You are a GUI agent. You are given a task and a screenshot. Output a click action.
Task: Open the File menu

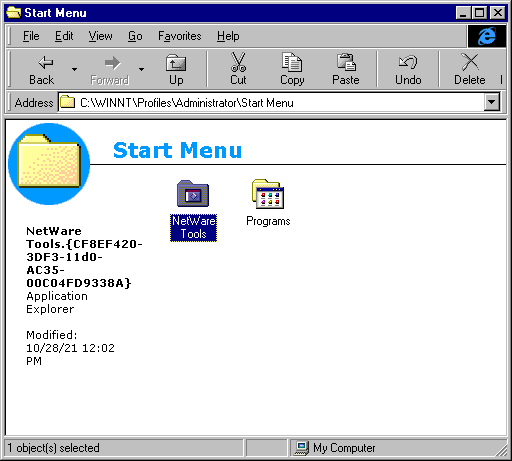pos(31,36)
